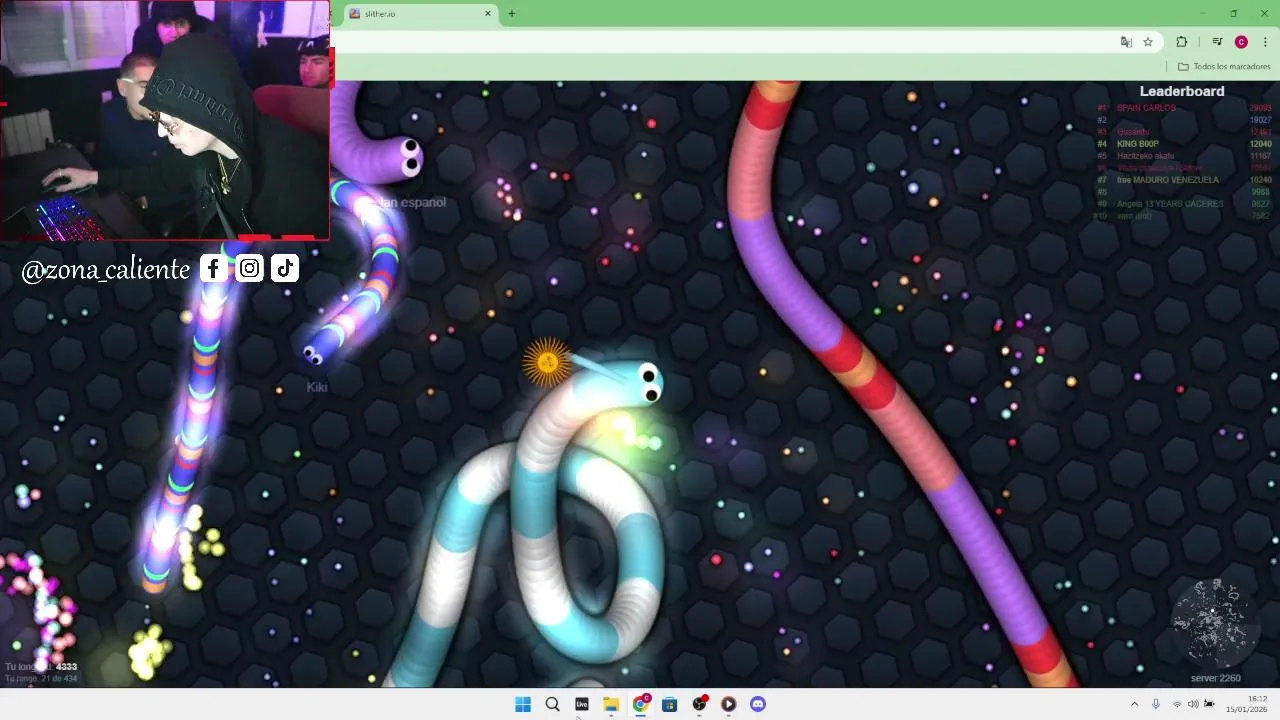The width and height of the screenshot is (1280, 720).
Task: Click the @zona_caliente handle text
Action: point(106,269)
